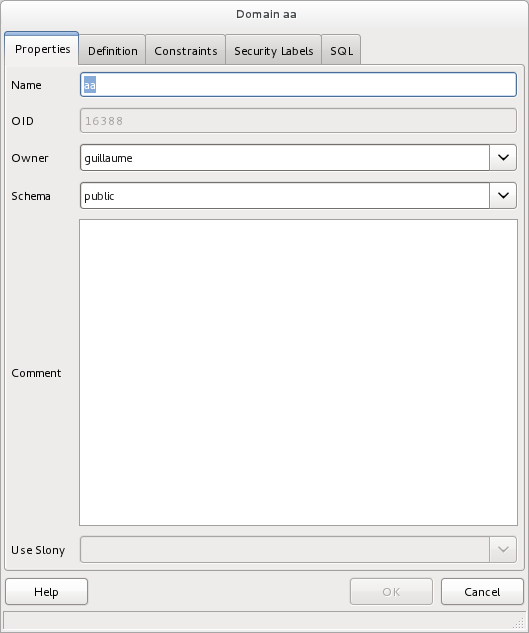Click the Domain aa title bar
Viewport: 529px width, 633px height.
tap(264, 14)
